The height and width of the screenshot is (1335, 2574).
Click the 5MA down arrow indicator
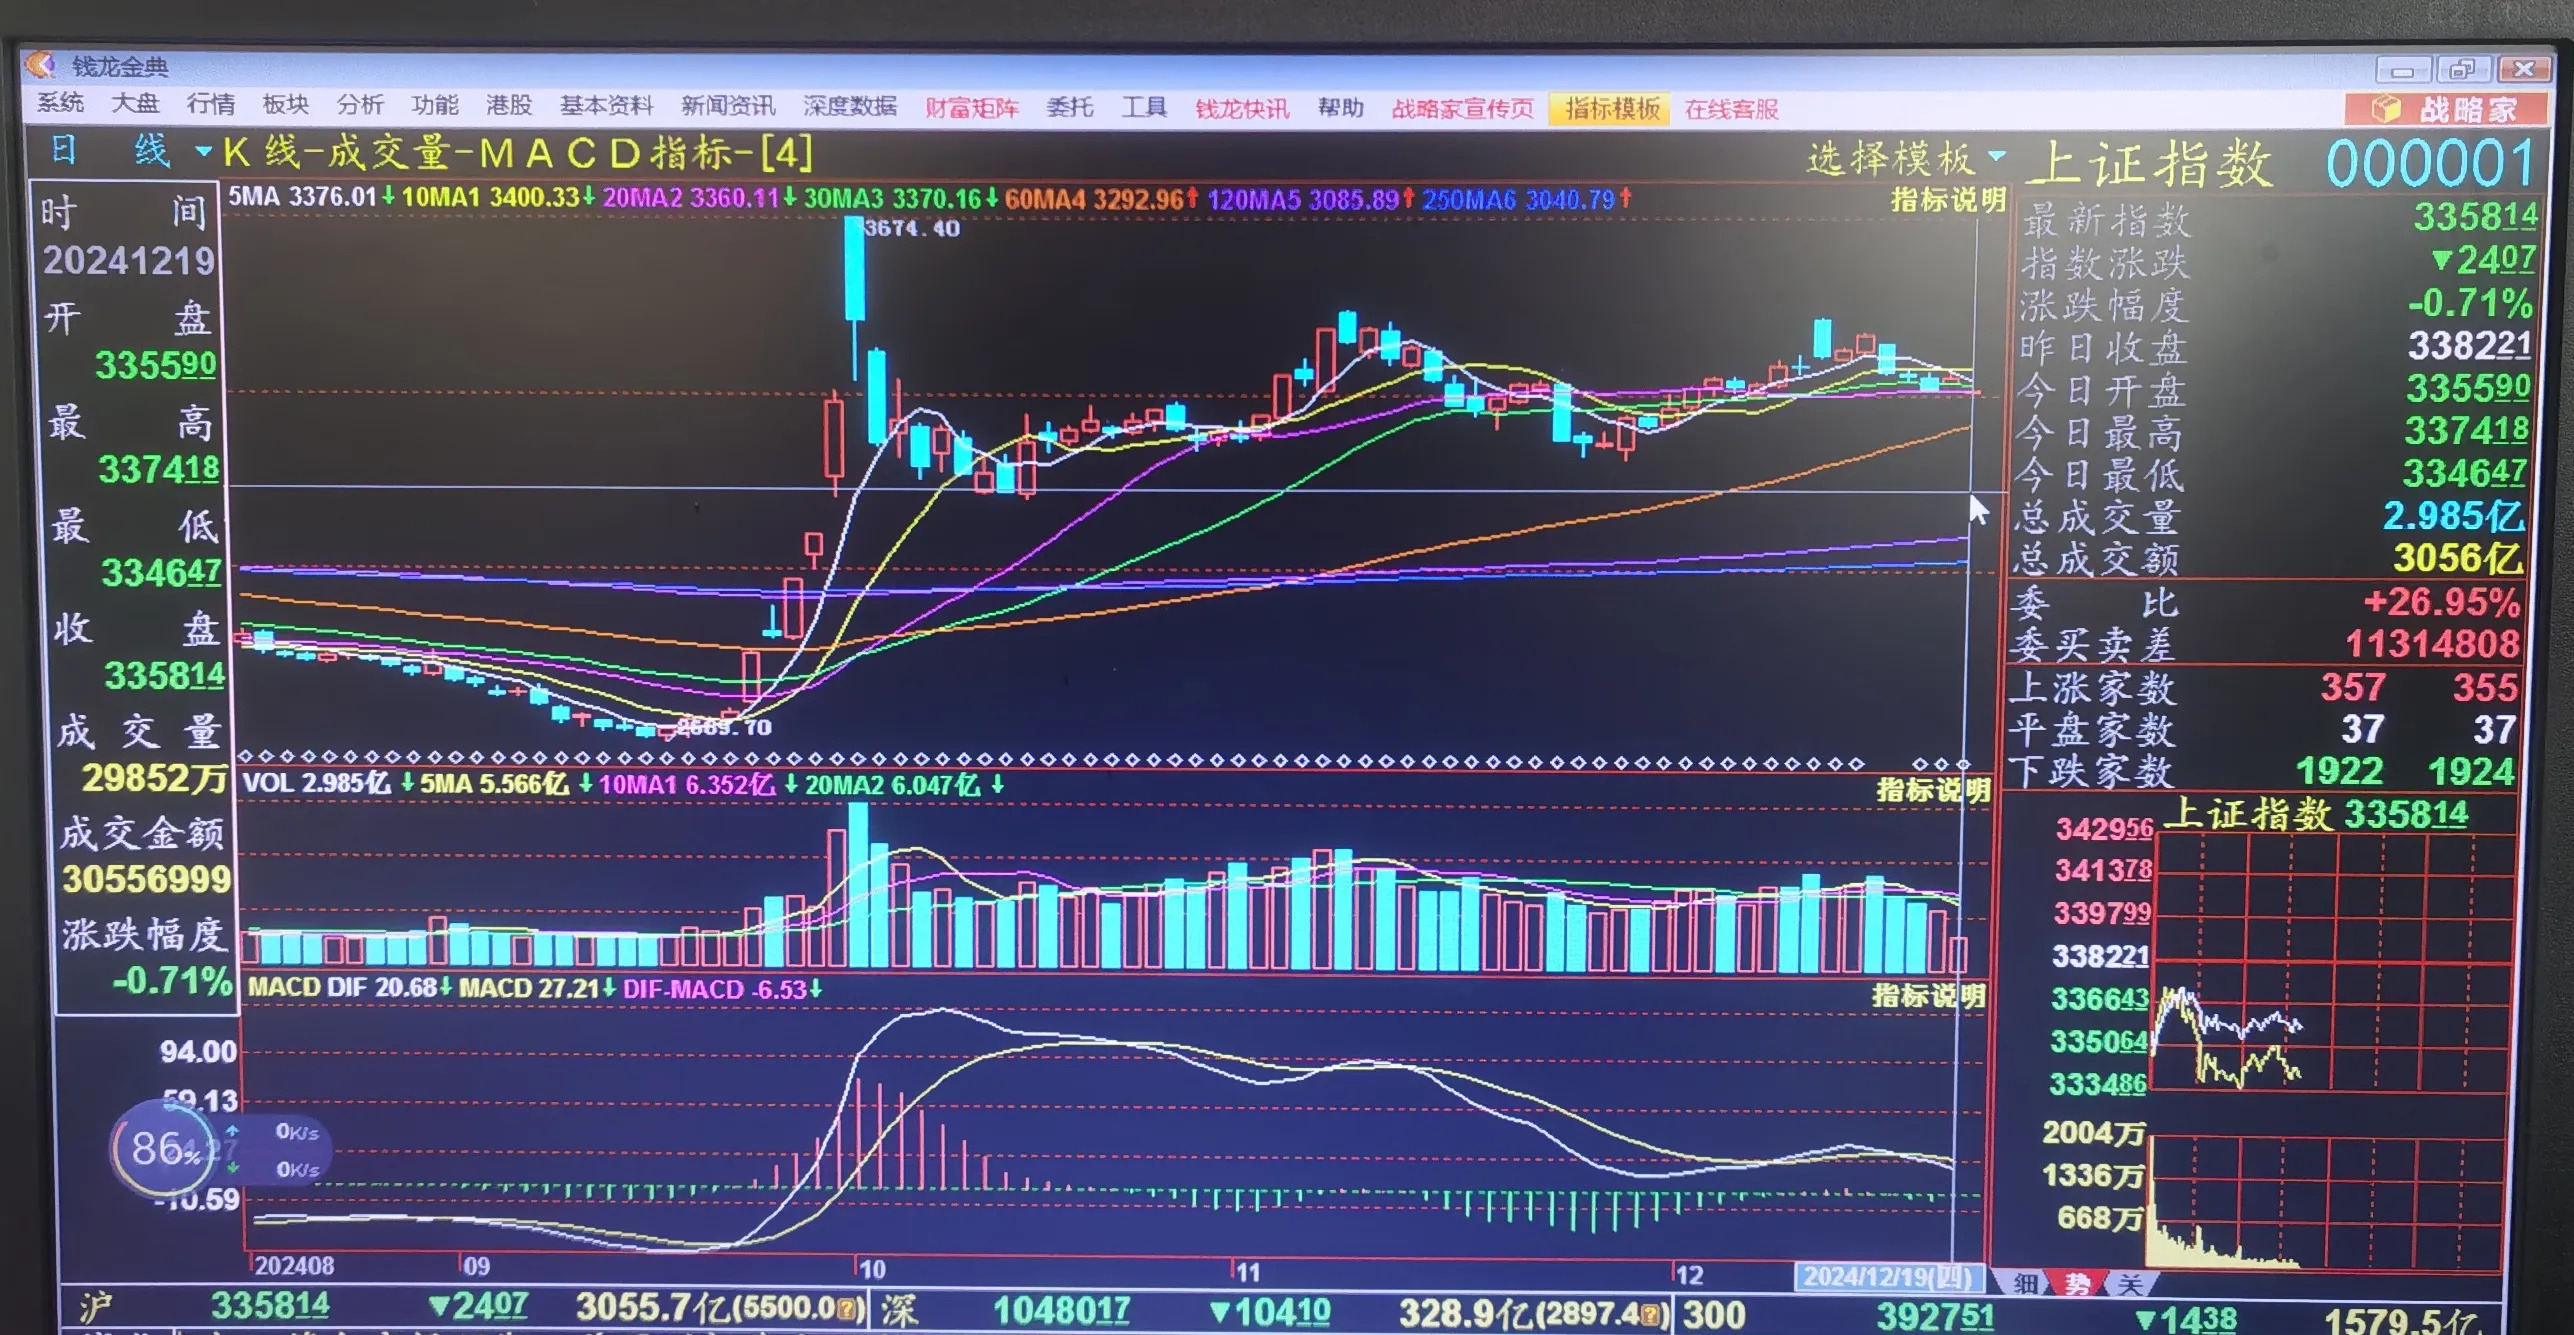click(x=388, y=197)
